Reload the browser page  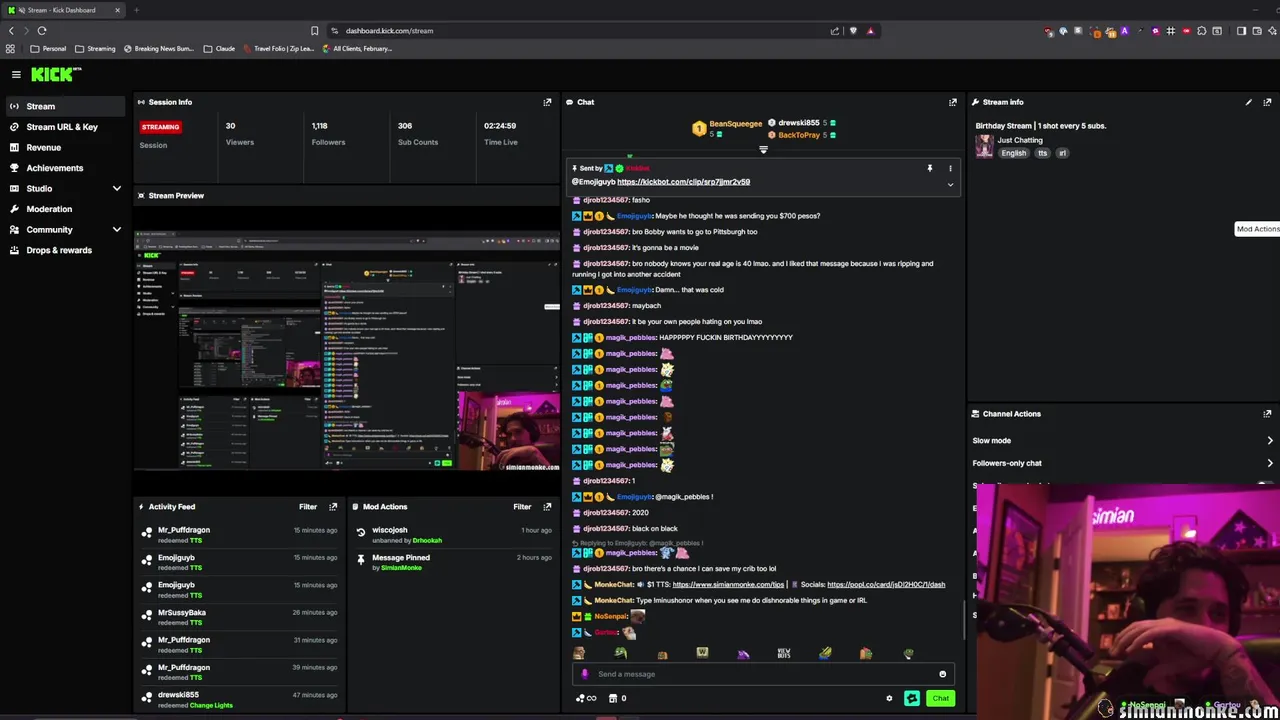[x=42, y=31]
